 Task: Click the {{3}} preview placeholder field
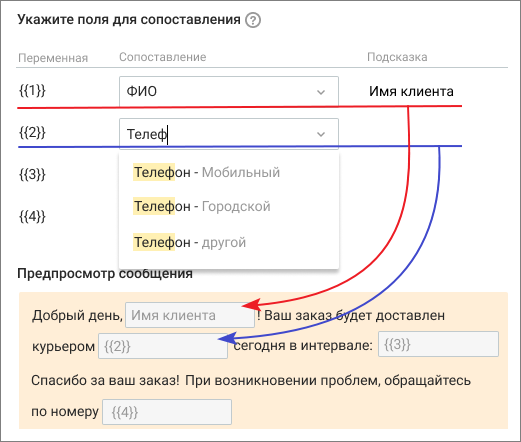(x=438, y=344)
